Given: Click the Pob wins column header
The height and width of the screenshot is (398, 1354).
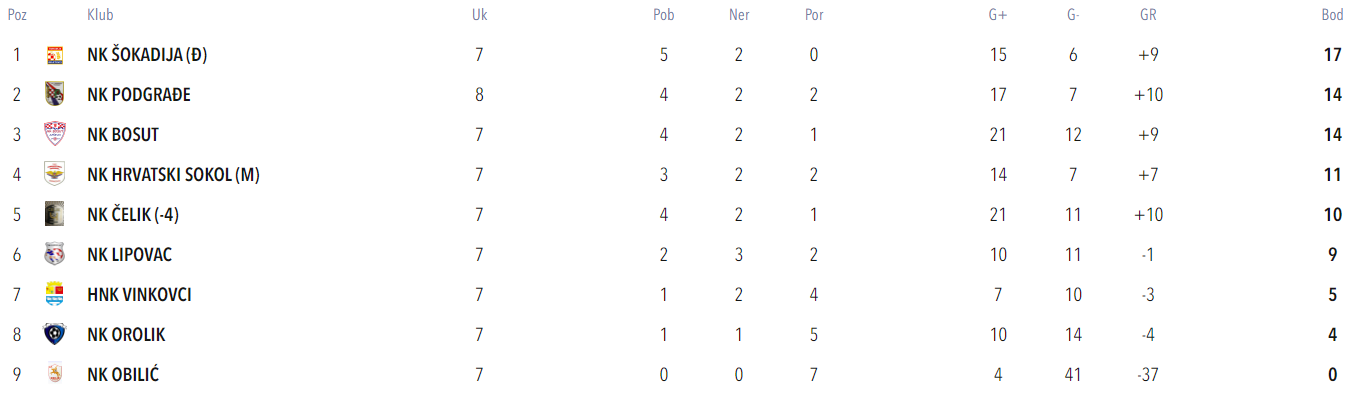Looking at the screenshot, I should coord(664,15).
